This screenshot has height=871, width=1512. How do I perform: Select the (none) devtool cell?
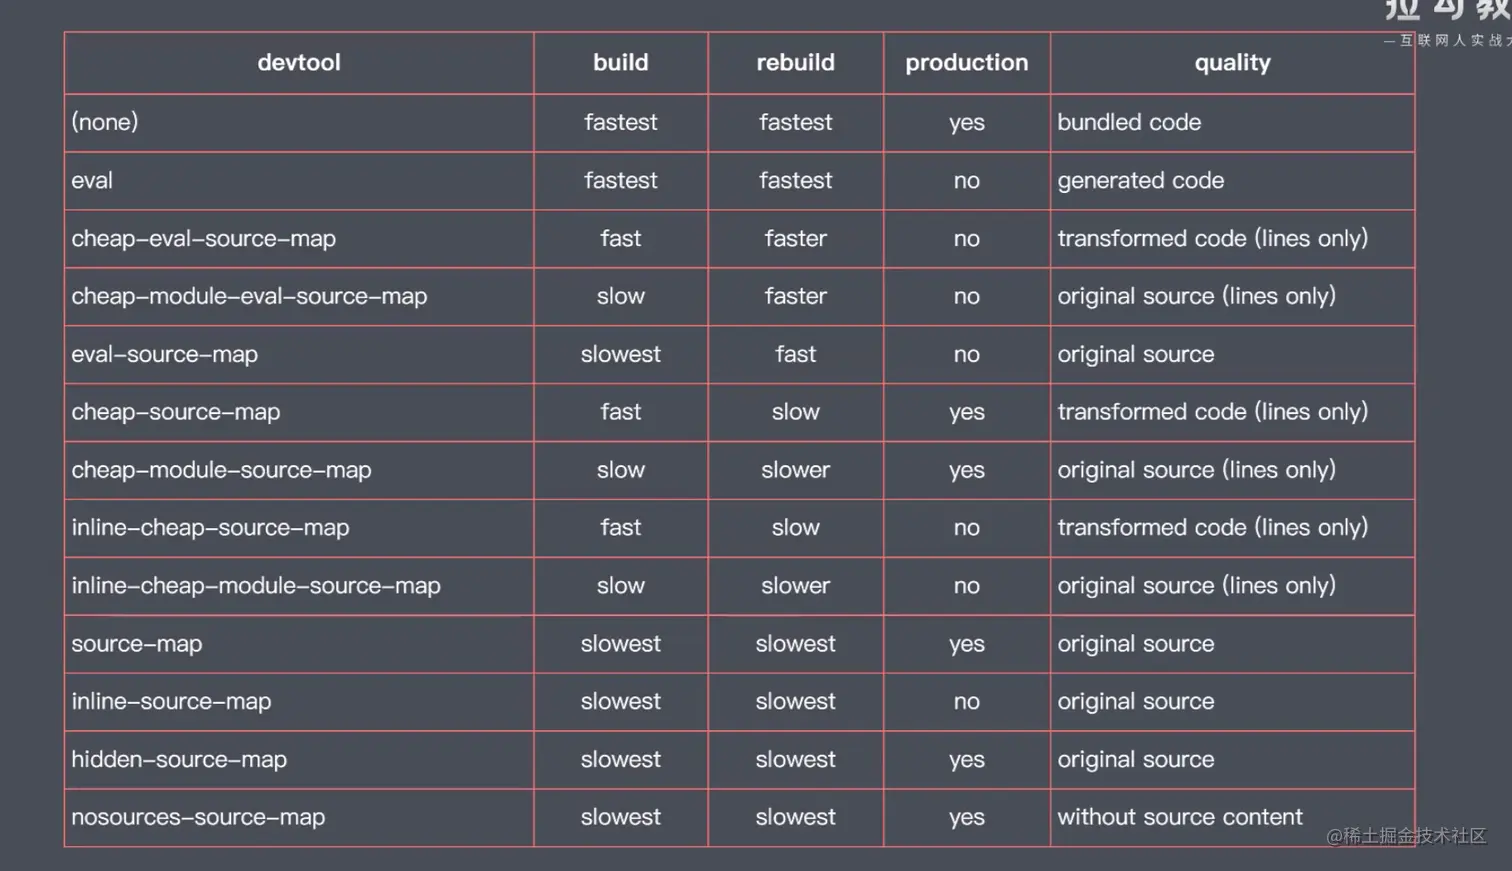(105, 122)
